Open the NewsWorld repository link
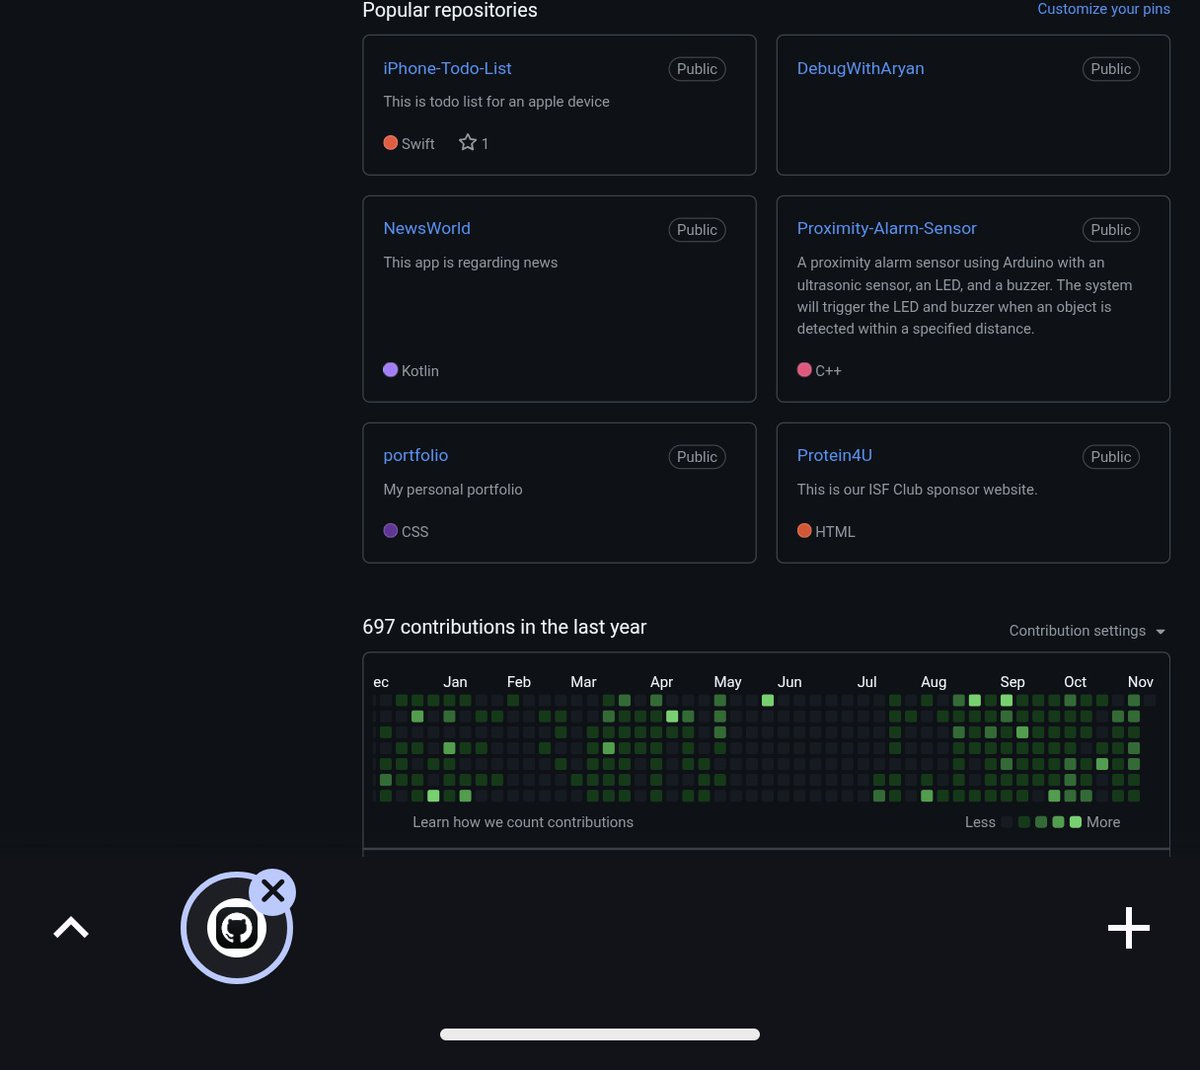The width and height of the screenshot is (1200, 1070). pos(427,228)
